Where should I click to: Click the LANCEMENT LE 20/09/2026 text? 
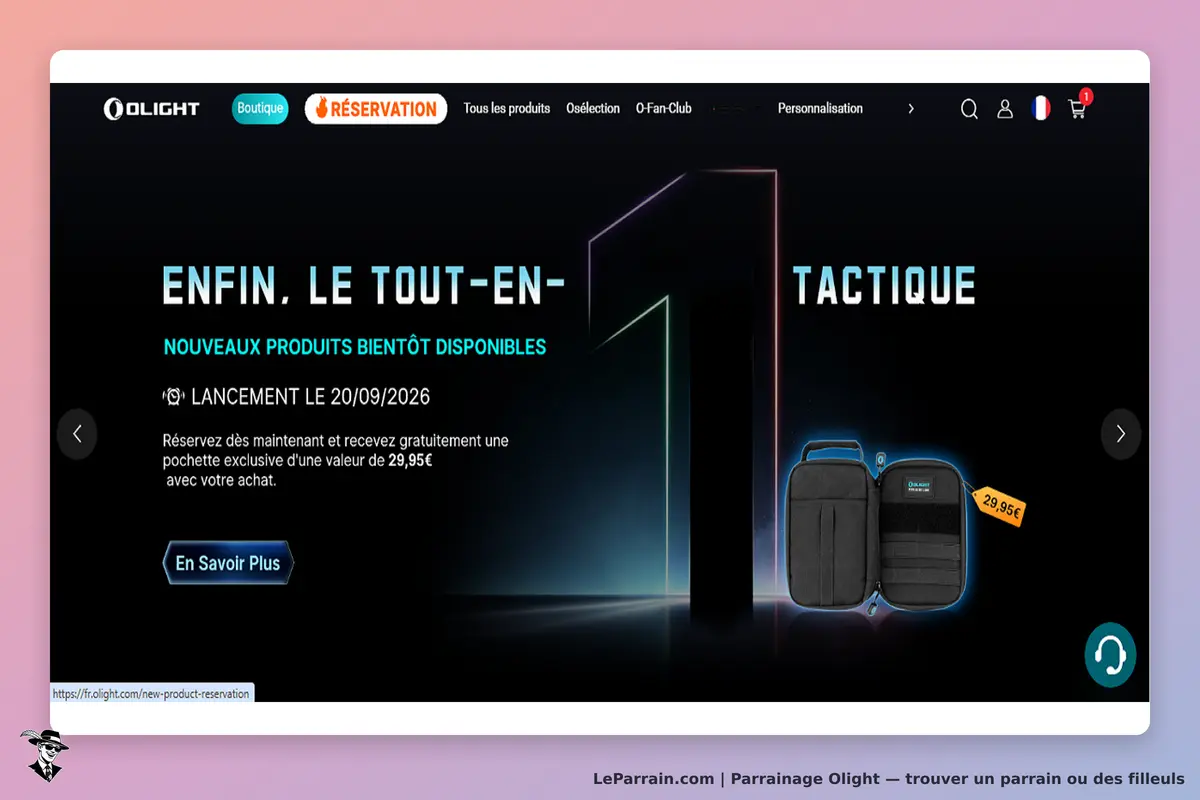click(x=310, y=397)
